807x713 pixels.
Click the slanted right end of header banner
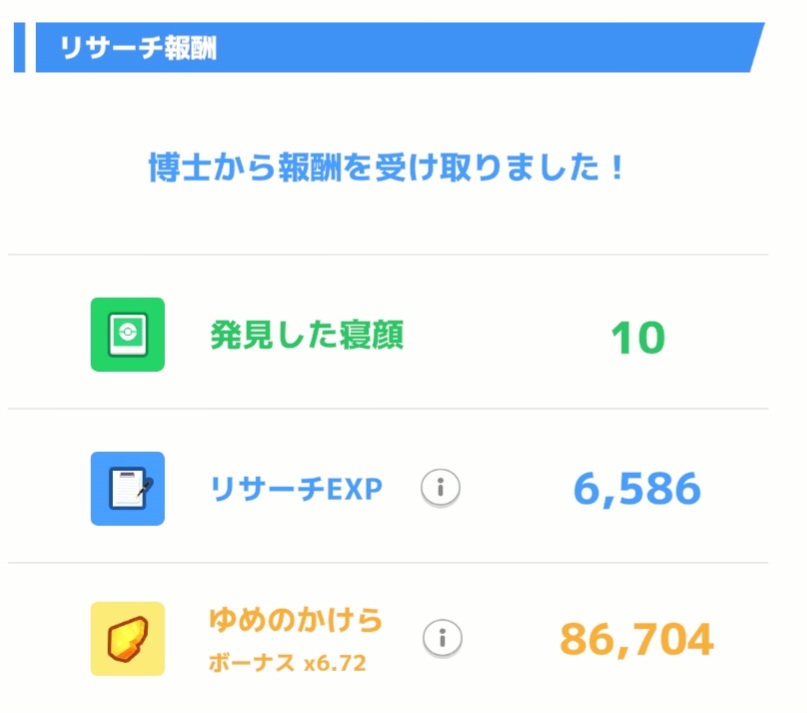[752, 47]
